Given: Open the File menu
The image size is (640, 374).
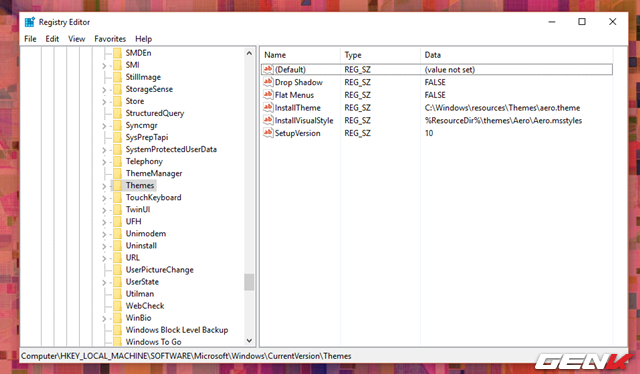Looking at the screenshot, I should (30, 39).
